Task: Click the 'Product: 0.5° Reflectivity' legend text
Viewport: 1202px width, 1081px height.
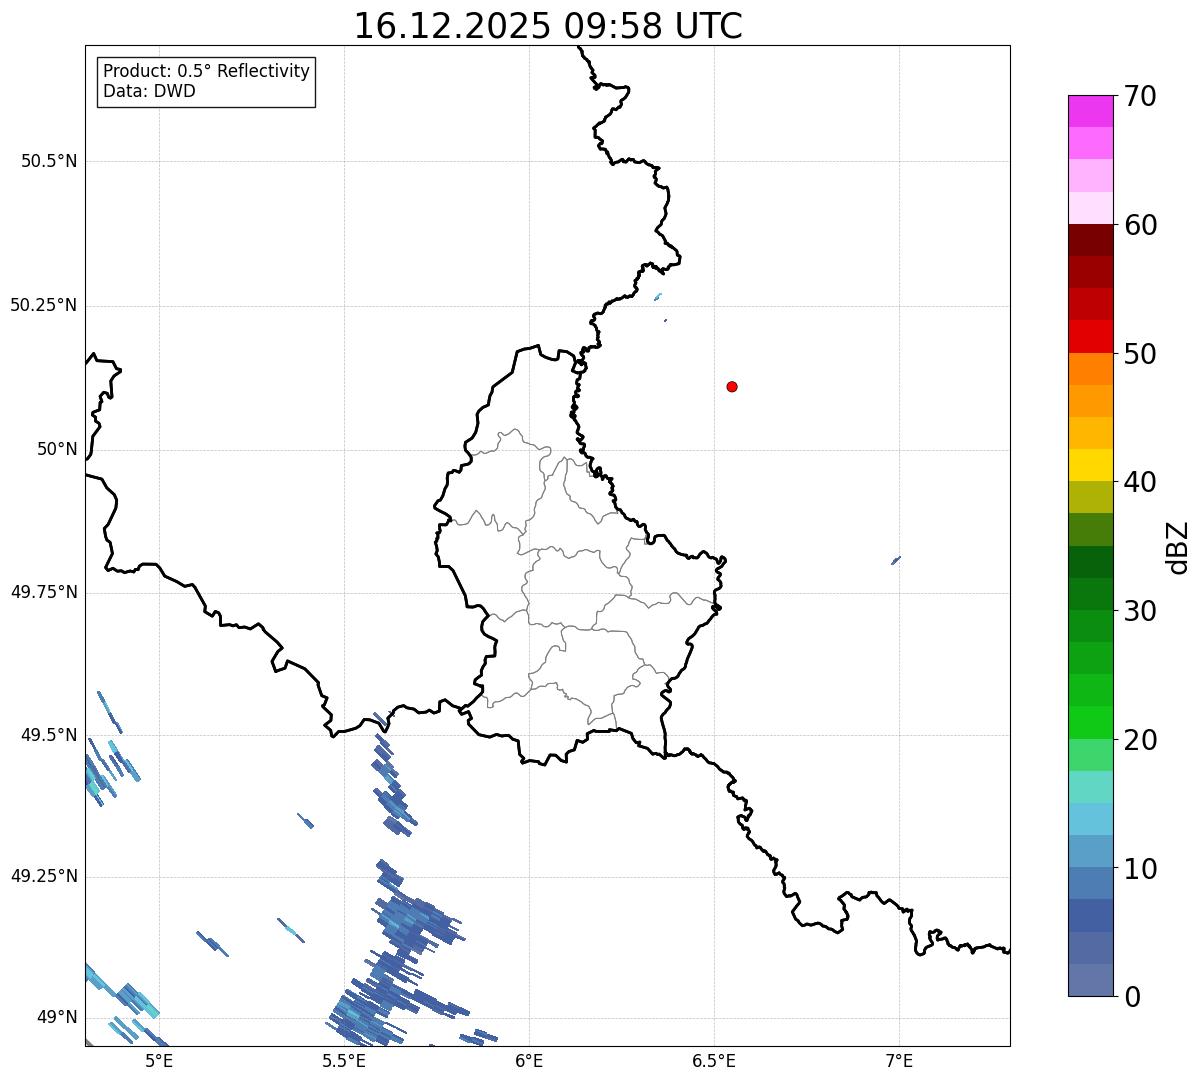Action: tap(206, 72)
